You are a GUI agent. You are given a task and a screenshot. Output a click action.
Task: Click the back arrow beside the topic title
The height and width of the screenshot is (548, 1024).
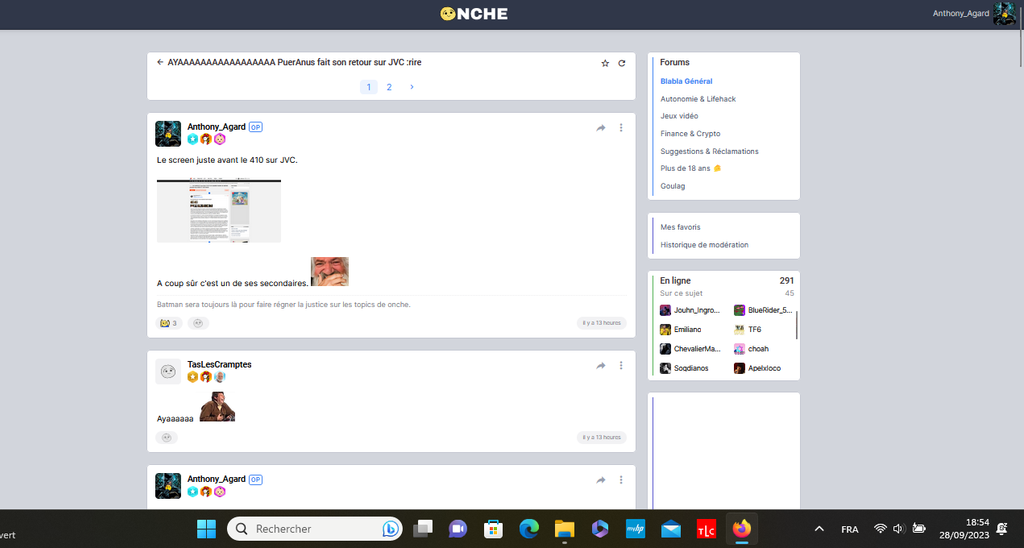point(160,62)
